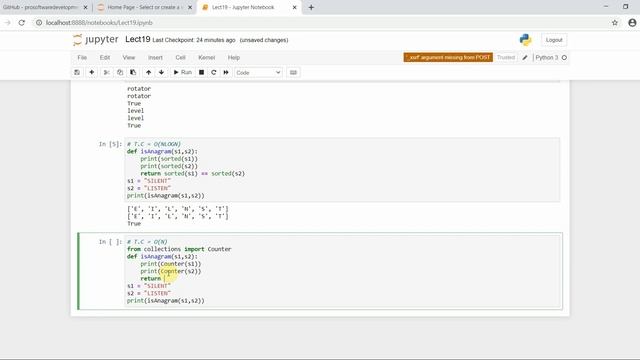Viewport: 640px width, 360px height.
Task: View site information icon in address bar
Action: (39, 23)
